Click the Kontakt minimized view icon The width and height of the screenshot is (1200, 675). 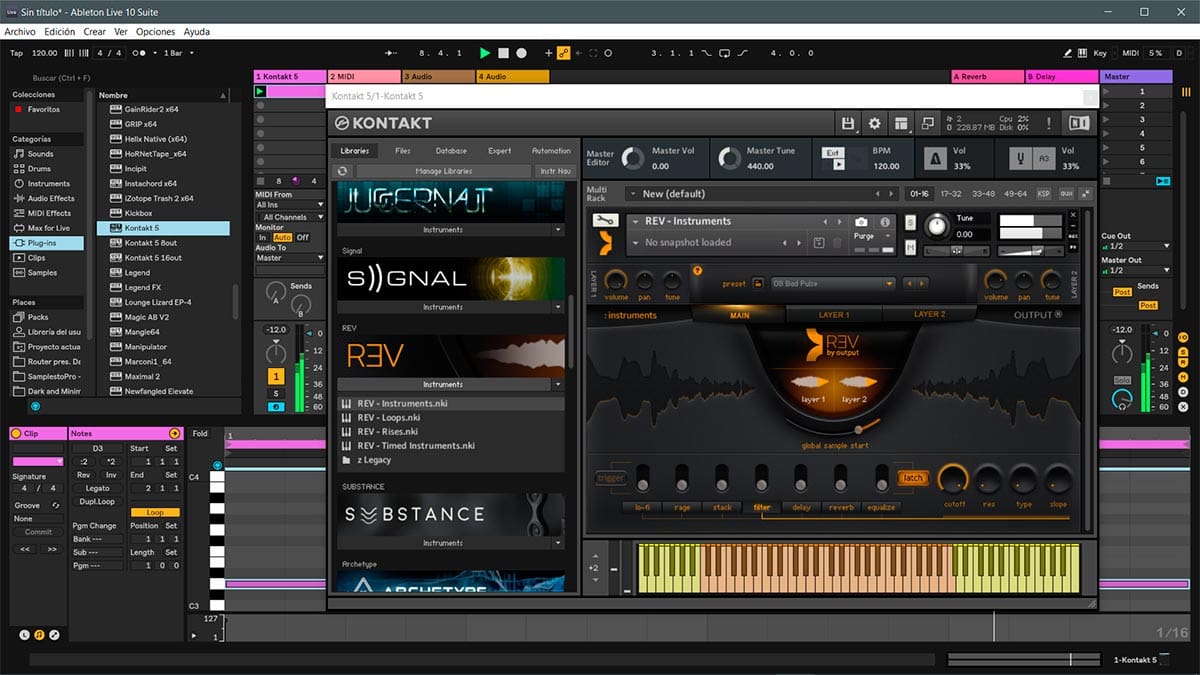coord(929,123)
